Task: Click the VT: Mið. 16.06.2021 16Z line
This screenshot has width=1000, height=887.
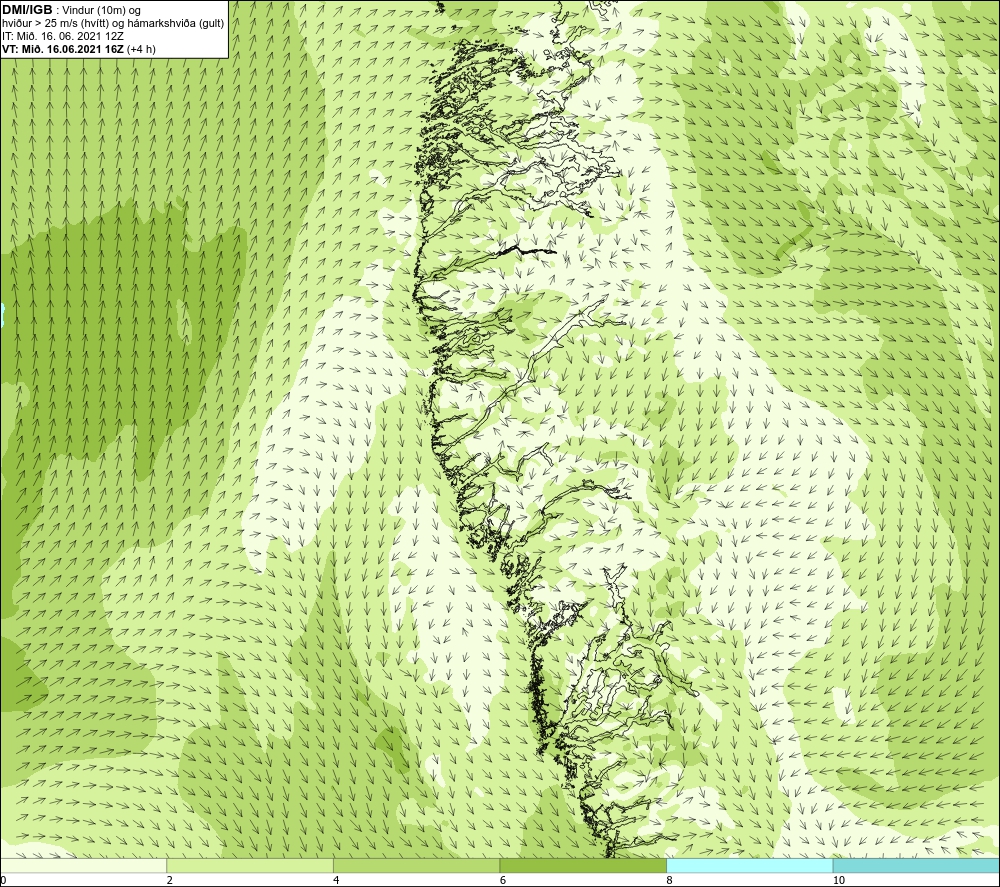Action: click(78, 49)
